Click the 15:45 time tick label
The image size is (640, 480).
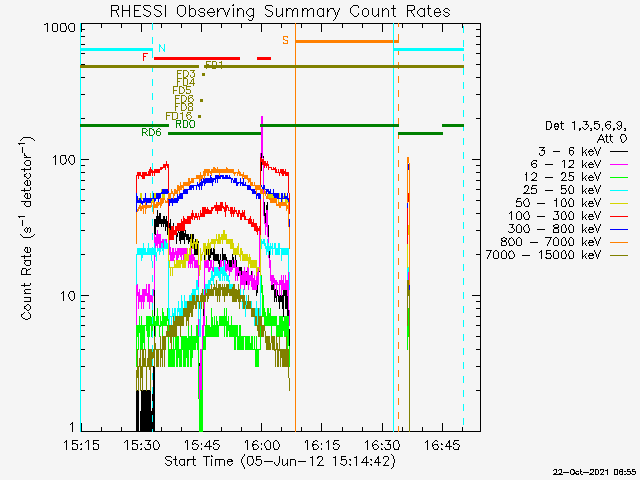click(202, 445)
